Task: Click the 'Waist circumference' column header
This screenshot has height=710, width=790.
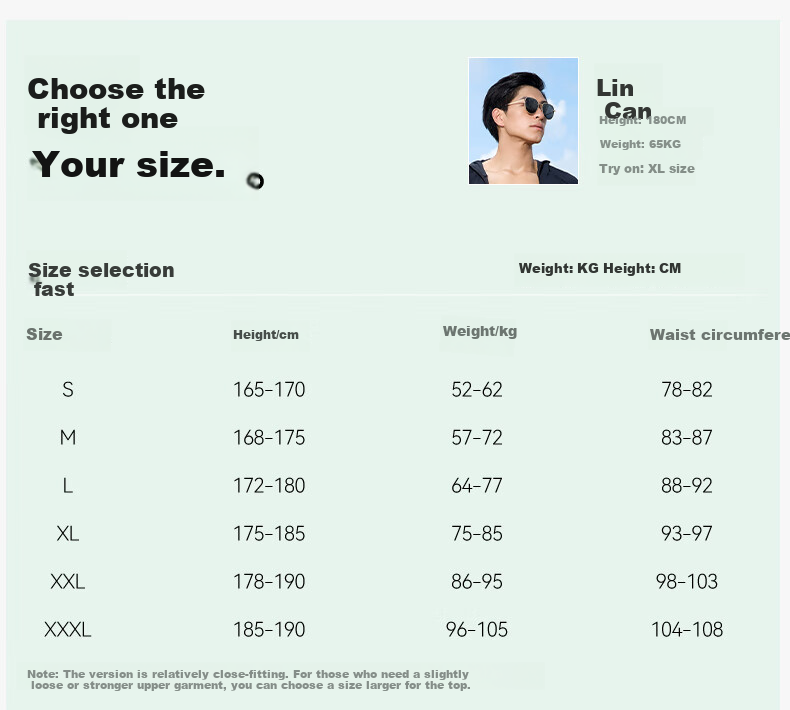Action: (x=719, y=335)
